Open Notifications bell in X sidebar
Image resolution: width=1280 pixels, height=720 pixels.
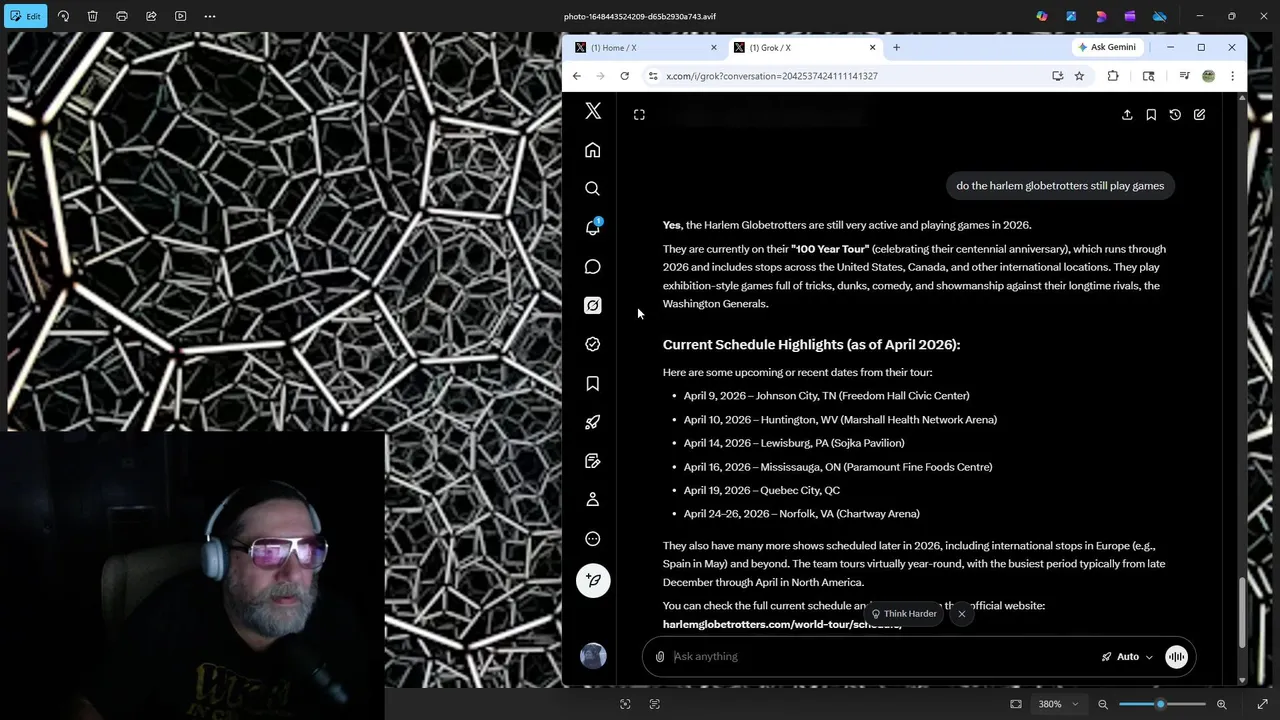point(593,228)
